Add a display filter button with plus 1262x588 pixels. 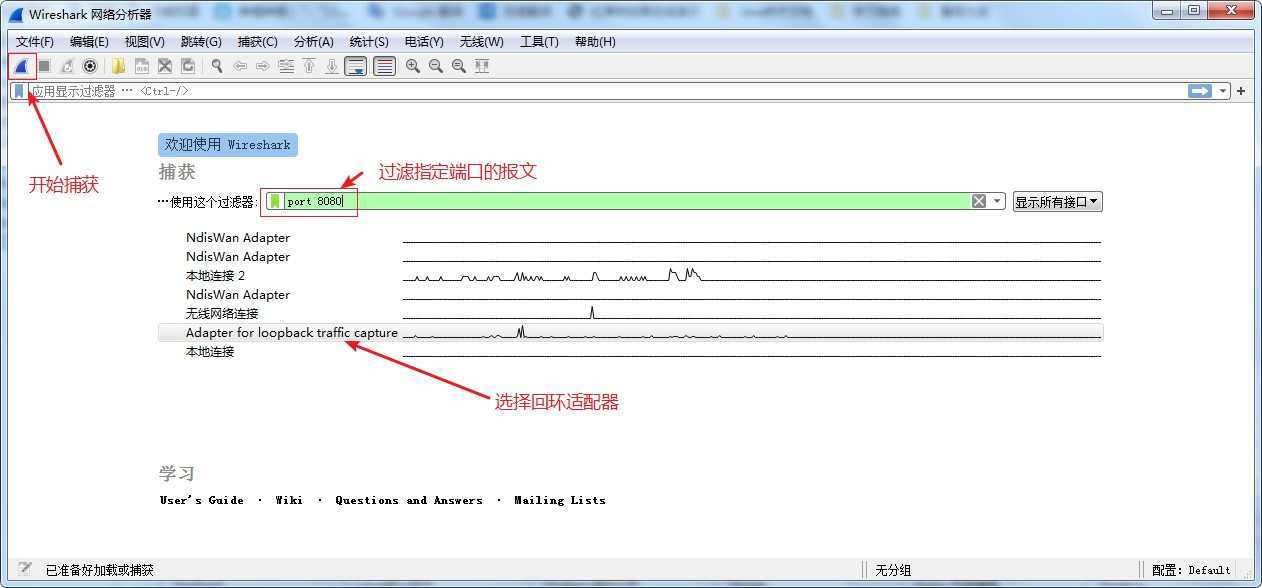pos(1241,91)
